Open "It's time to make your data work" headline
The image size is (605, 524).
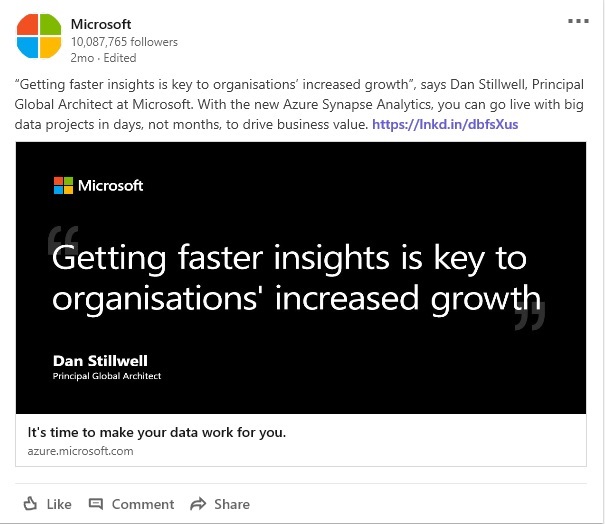[157, 433]
